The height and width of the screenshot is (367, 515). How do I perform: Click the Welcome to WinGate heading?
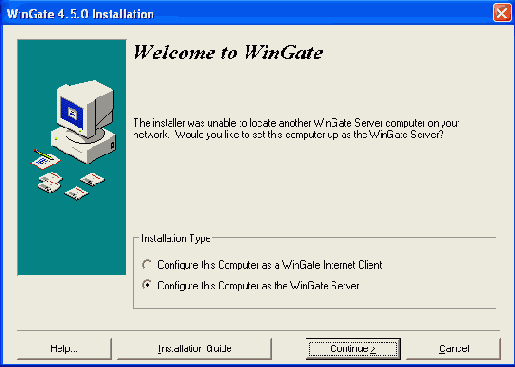[x=228, y=53]
